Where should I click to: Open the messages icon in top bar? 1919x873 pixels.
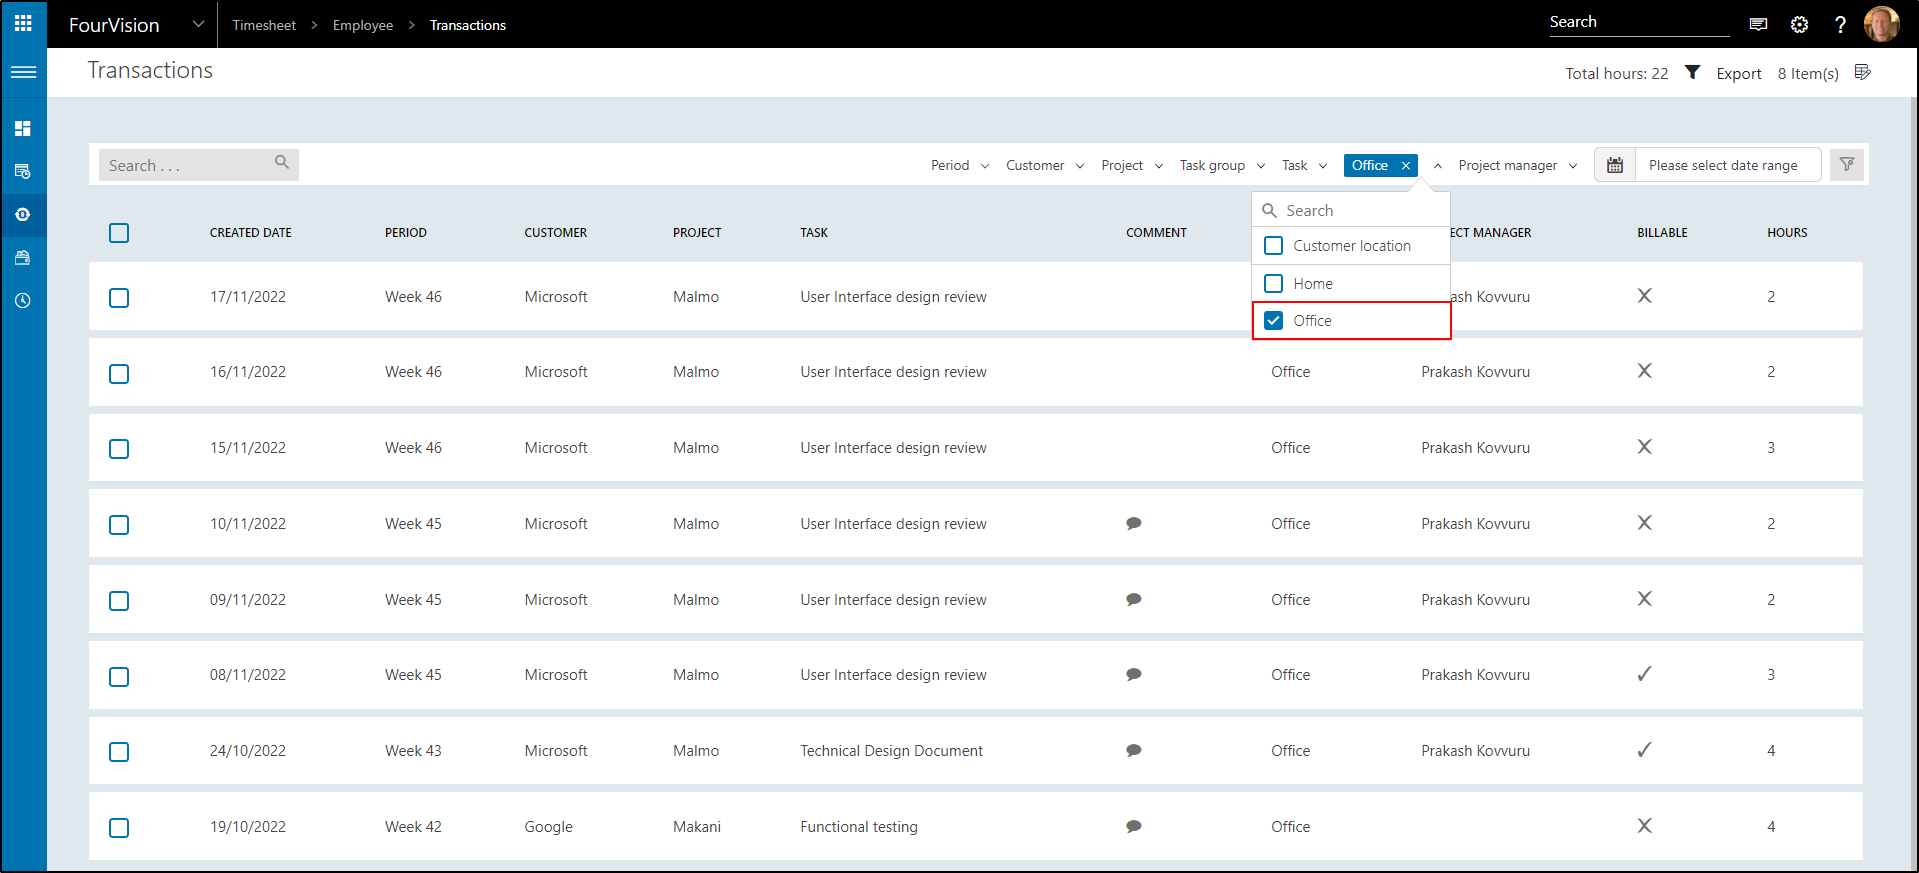pos(1758,25)
